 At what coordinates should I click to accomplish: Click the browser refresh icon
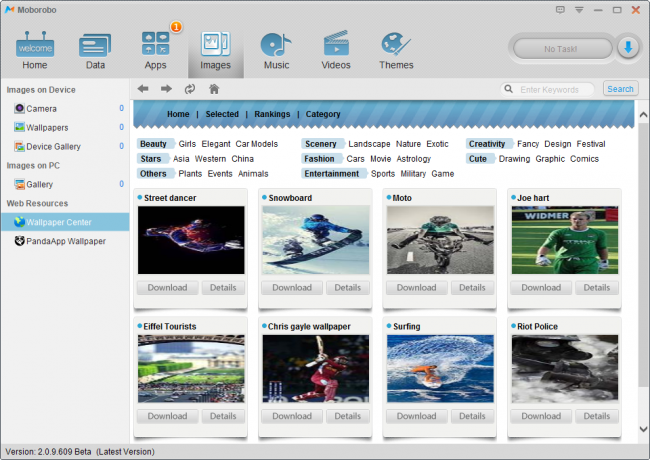190,89
